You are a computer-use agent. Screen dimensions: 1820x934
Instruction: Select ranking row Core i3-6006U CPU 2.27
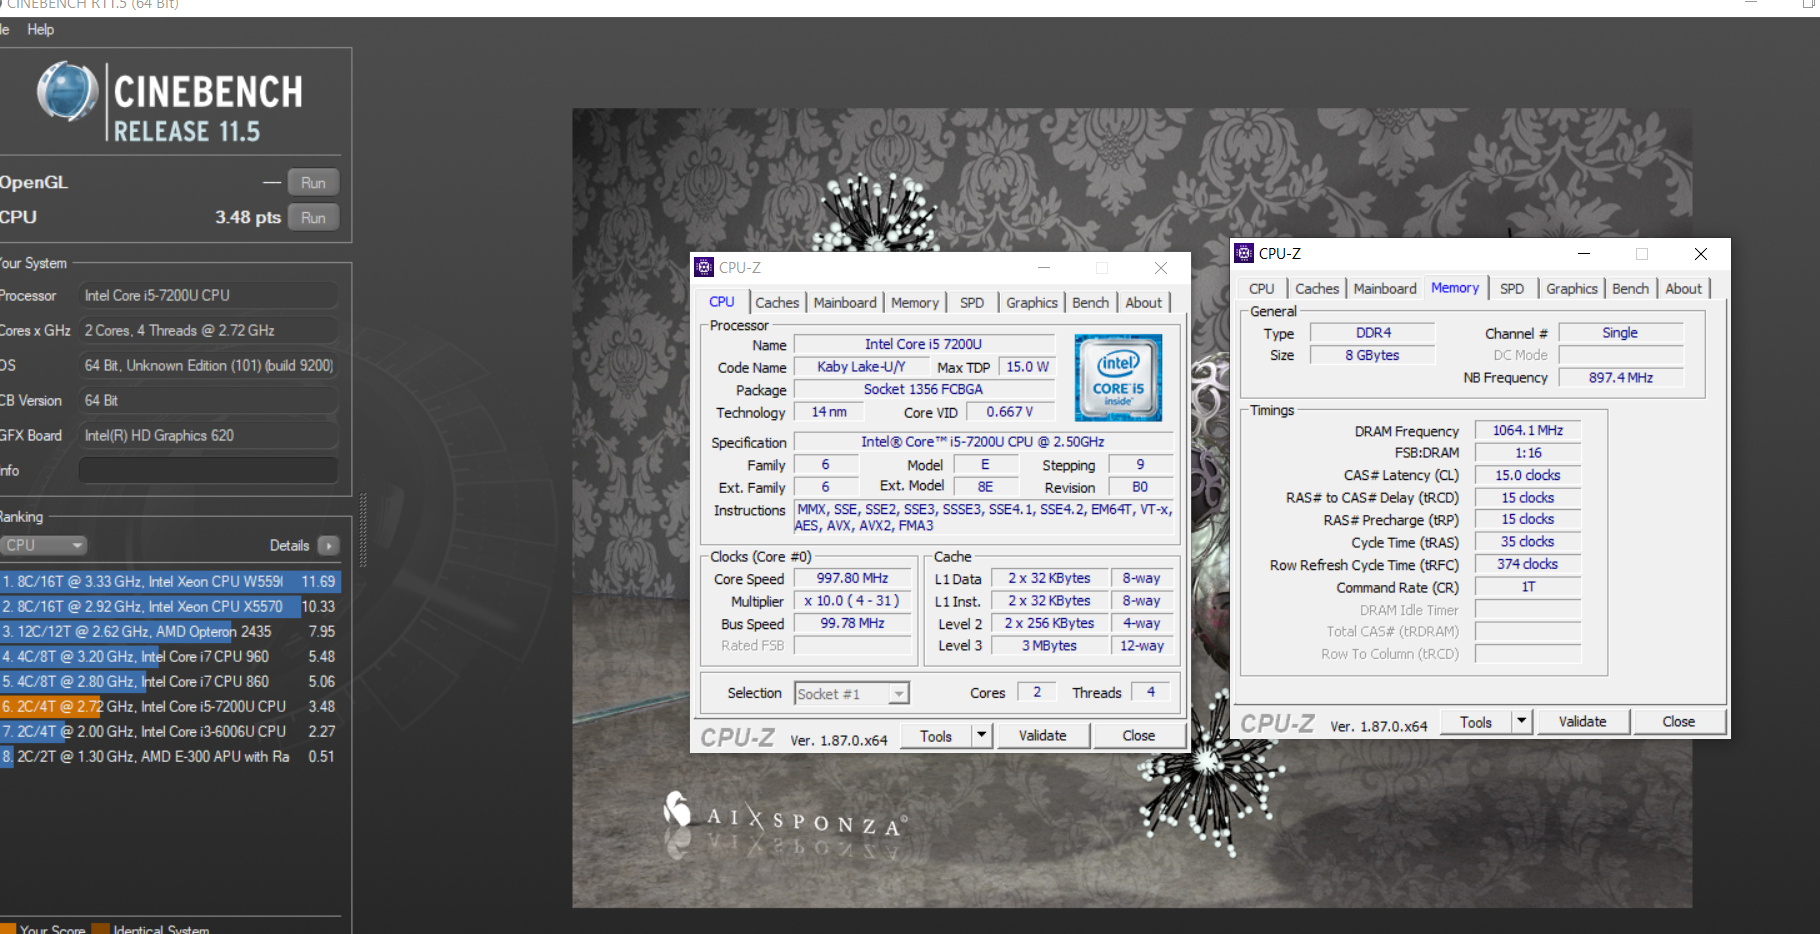click(170, 731)
